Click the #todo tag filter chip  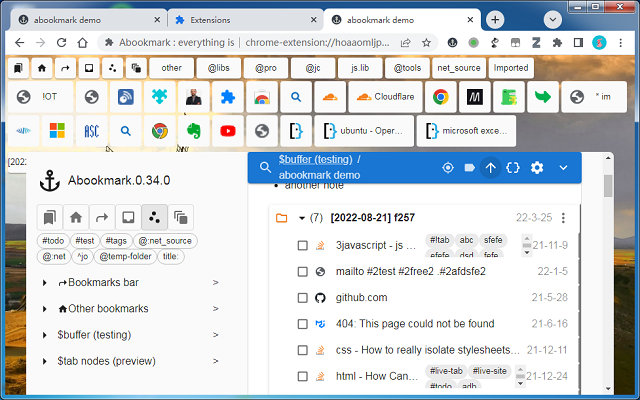point(53,241)
